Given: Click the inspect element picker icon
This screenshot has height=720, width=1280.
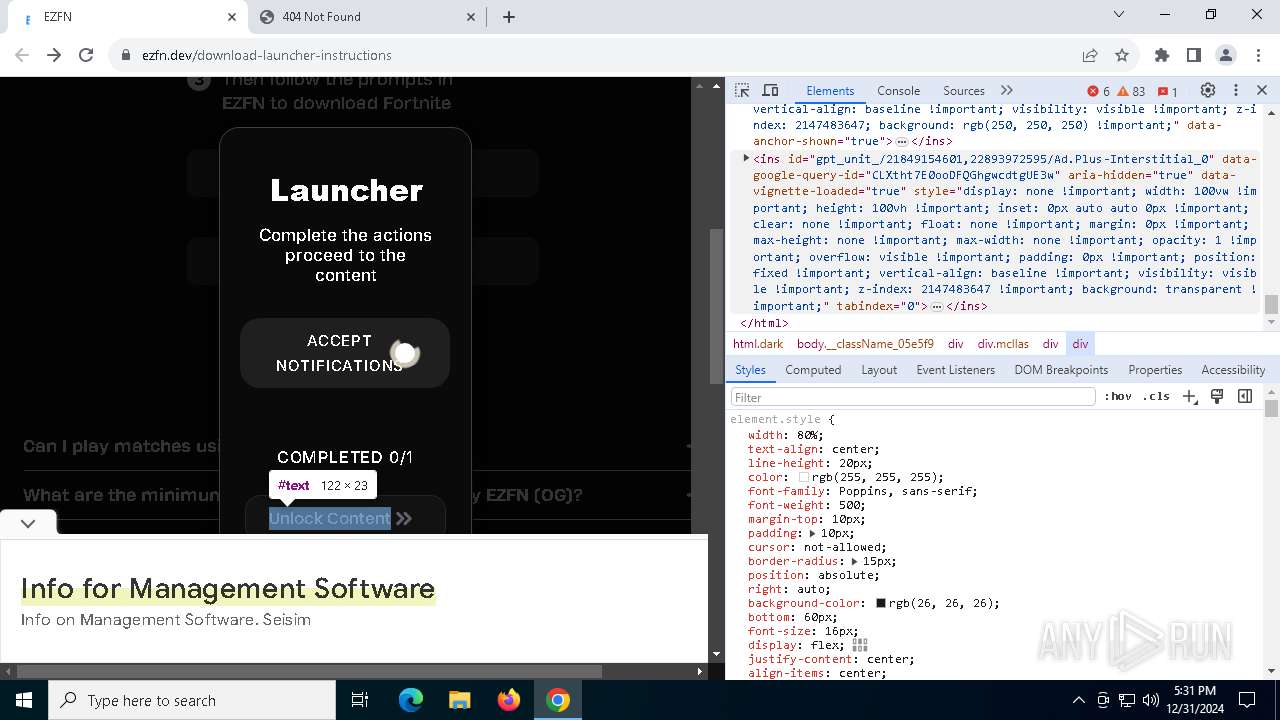Looking at the screenshot, I should [x=742, y=90].
